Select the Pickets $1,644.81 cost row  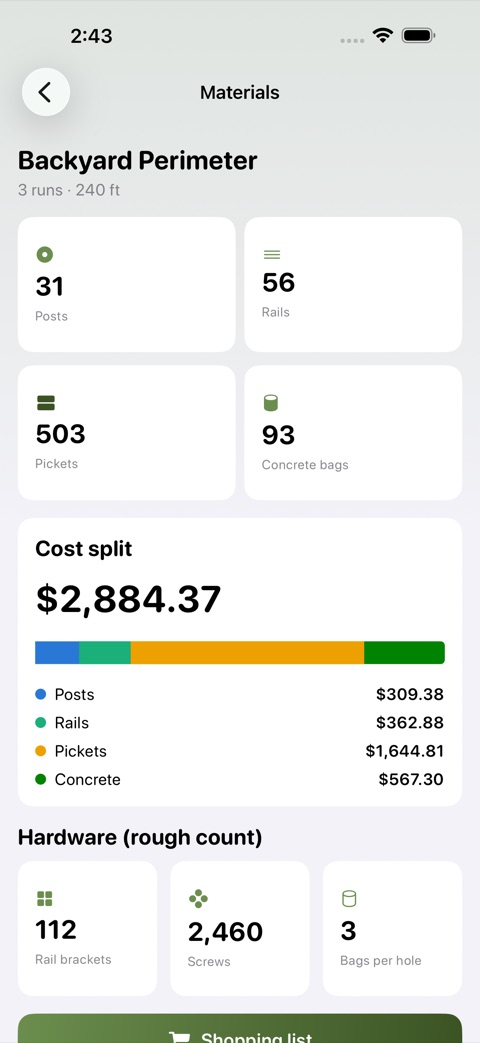tap(239, 751)
